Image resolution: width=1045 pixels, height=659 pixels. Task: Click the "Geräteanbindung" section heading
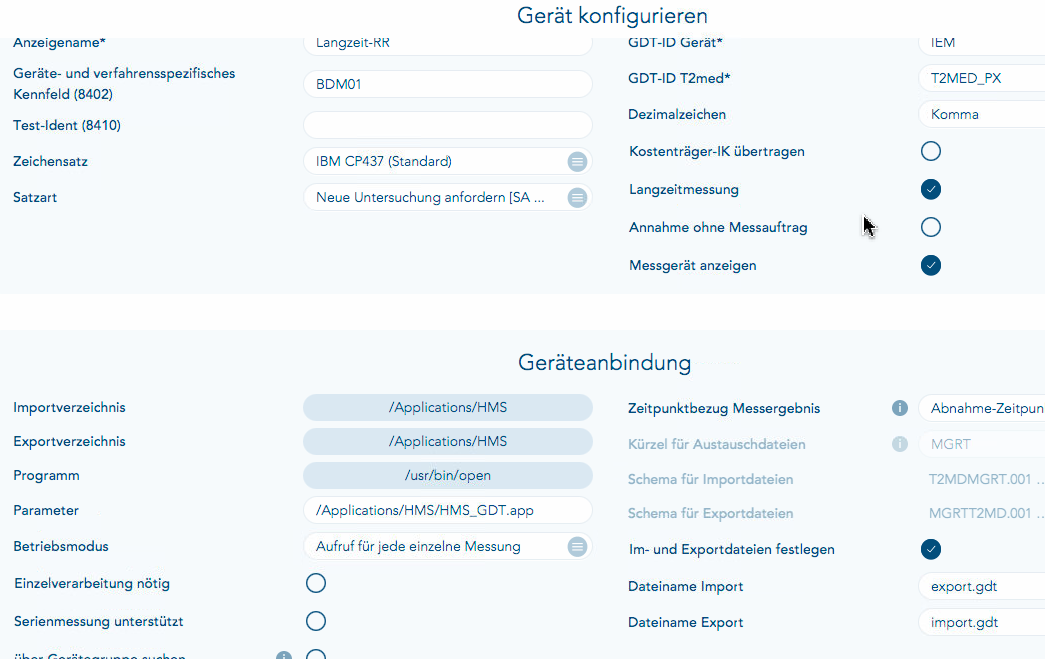pyautogui.click(x=604, y=362)
